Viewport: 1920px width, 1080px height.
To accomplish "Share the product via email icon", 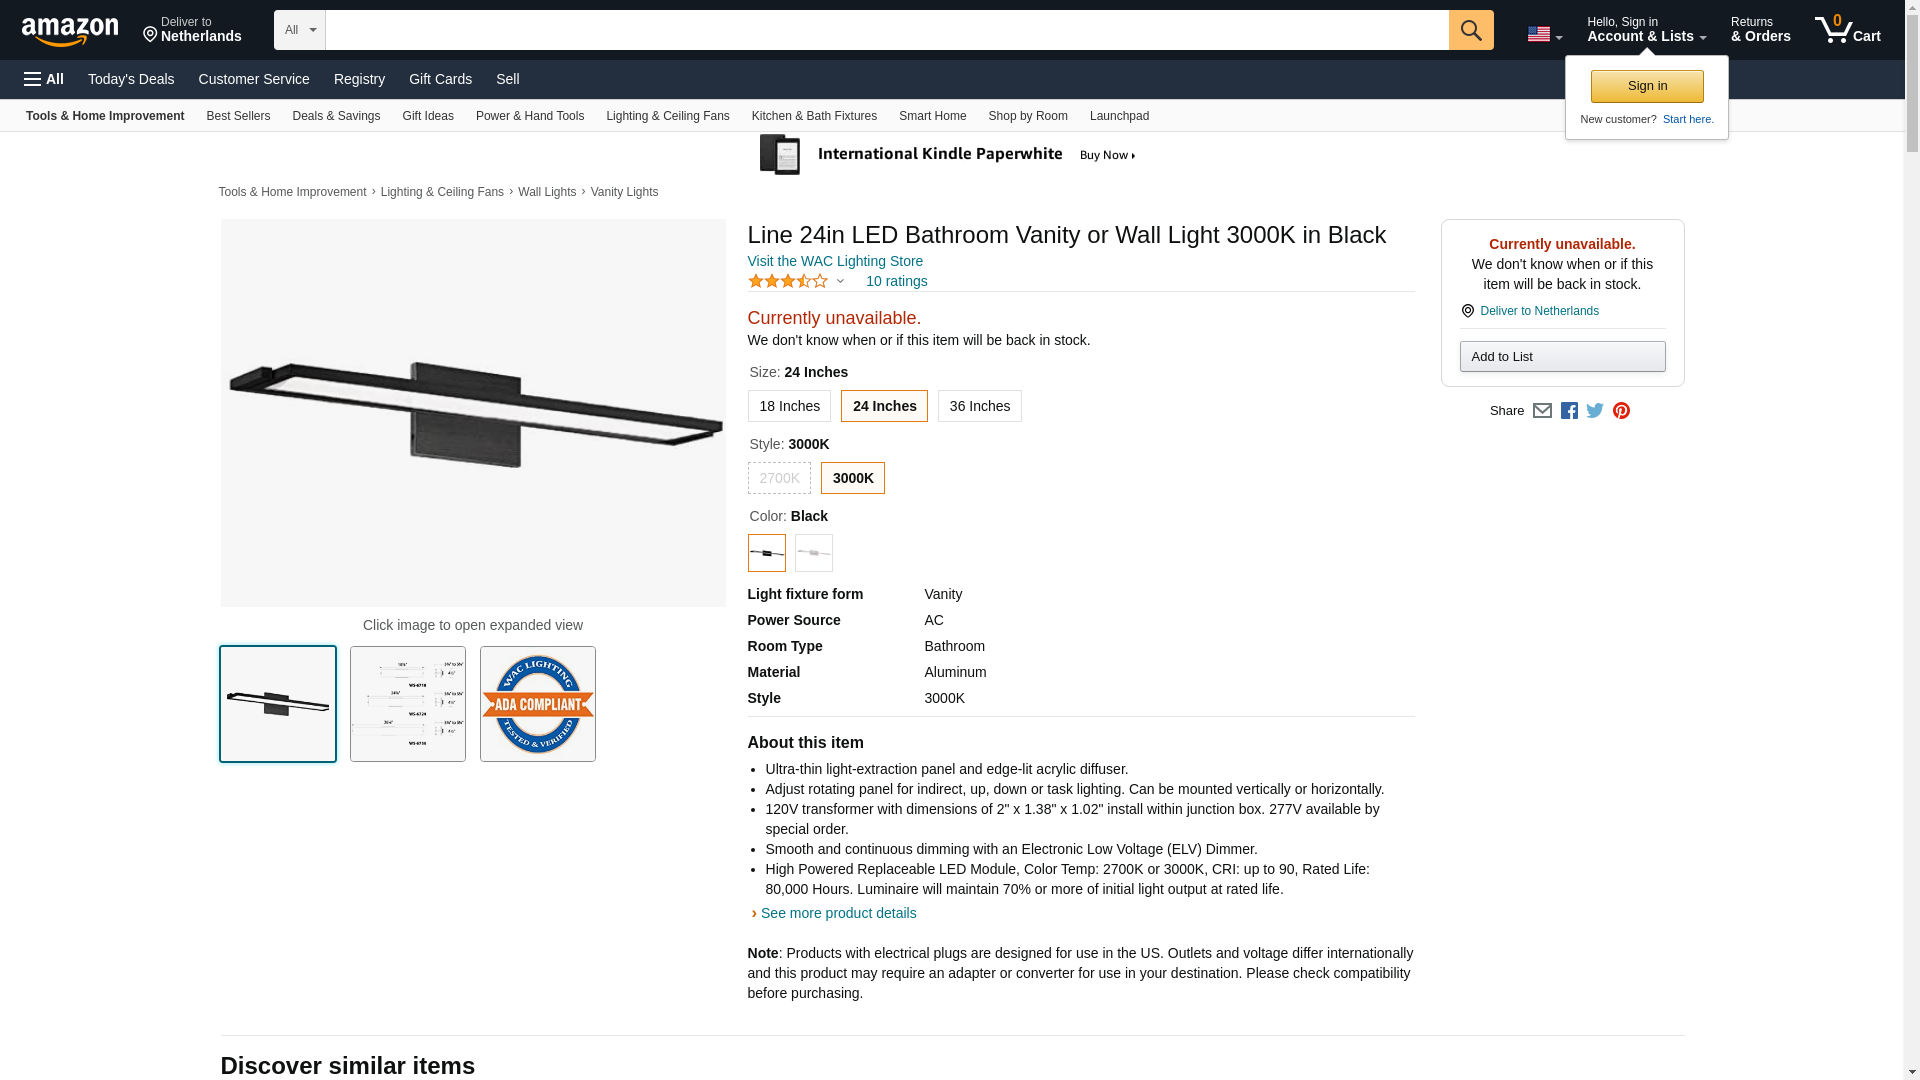I will 1542,411.
